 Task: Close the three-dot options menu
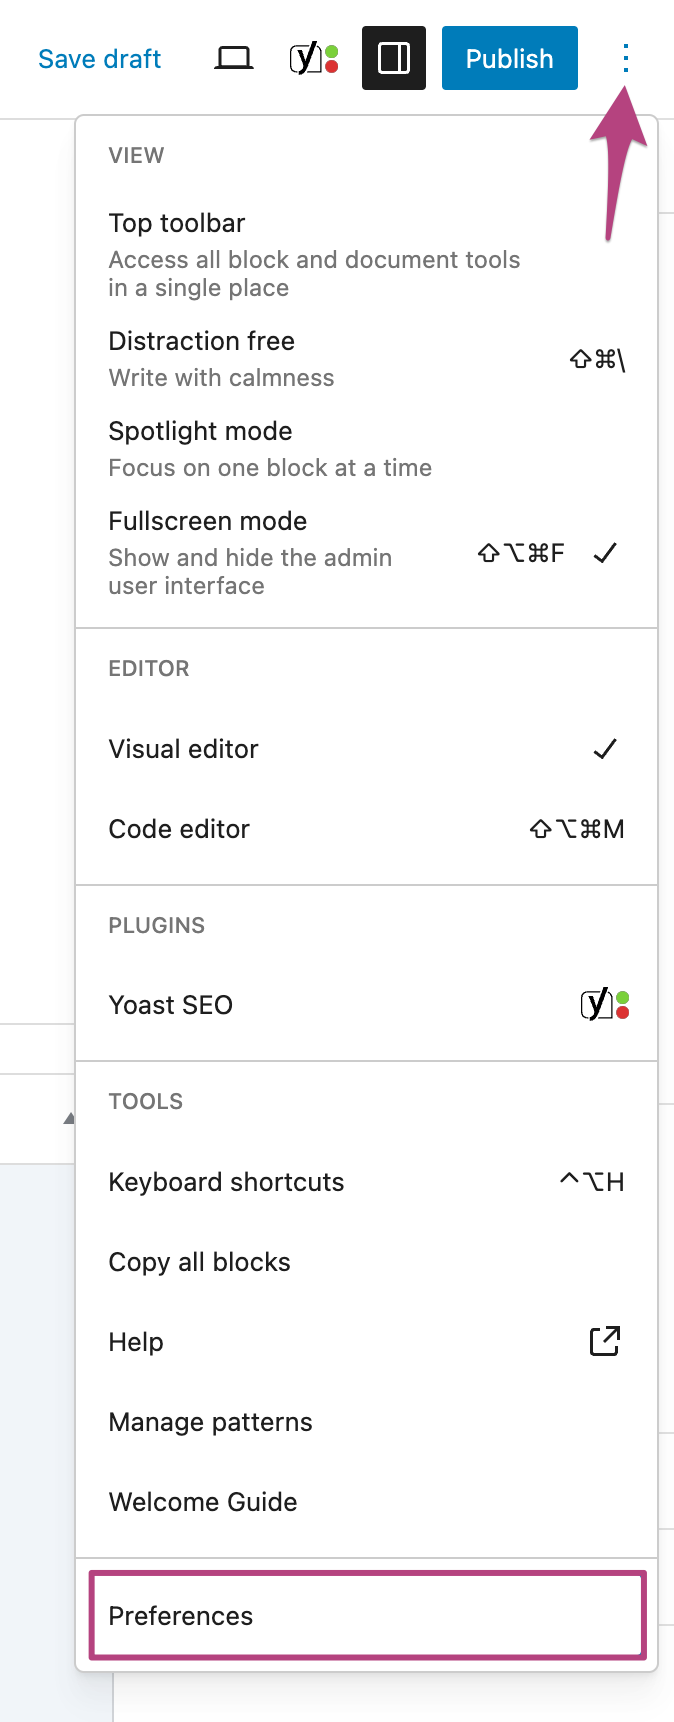click(x=625, y=59)
